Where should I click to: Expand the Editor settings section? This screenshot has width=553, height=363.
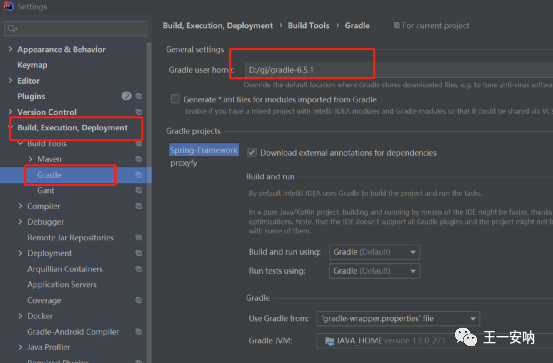[x=10, y=80]
